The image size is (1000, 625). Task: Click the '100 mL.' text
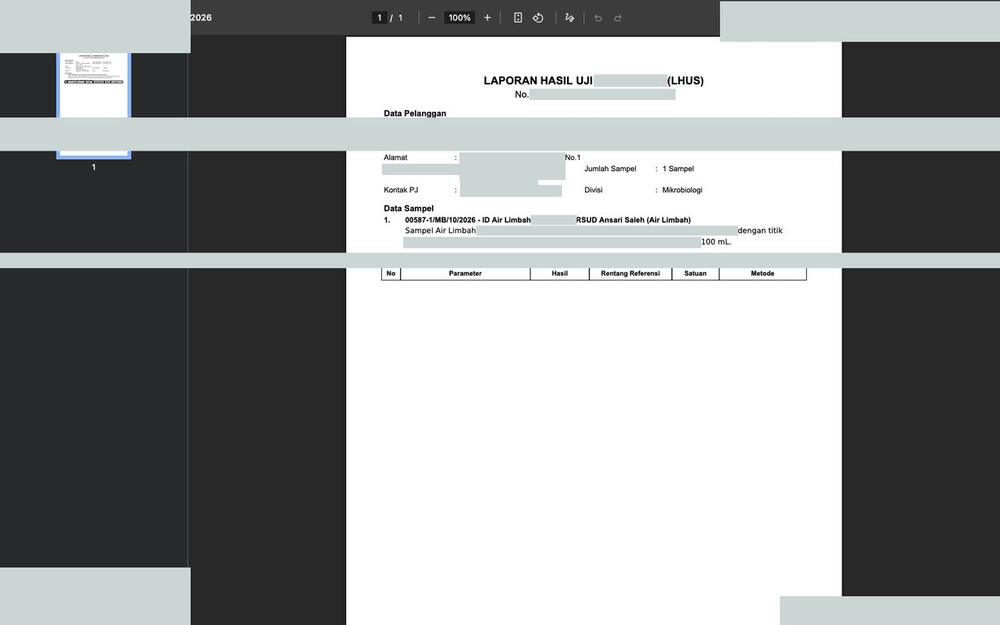pyautogui.click(x=716, y=242)
